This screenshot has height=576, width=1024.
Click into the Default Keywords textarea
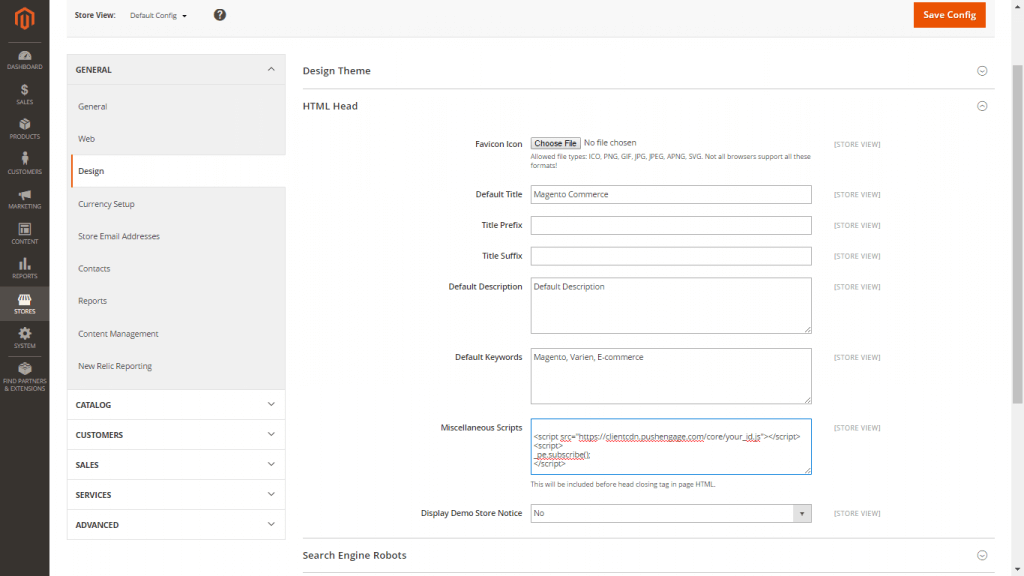671,376
